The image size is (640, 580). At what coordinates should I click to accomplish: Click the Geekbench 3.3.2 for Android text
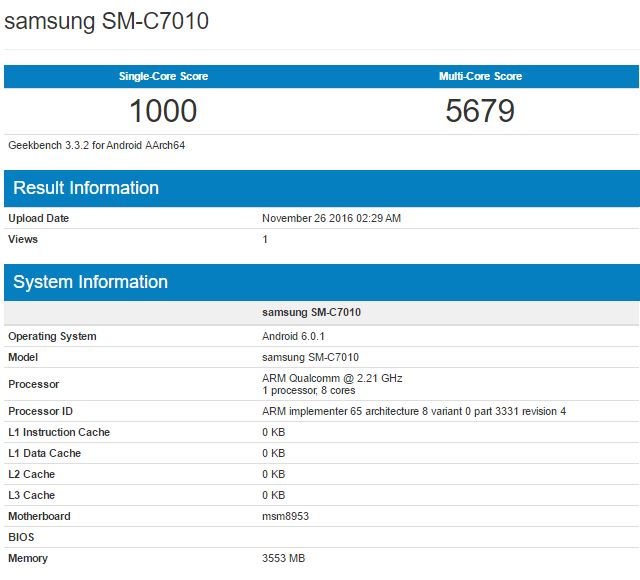(x=97, y=145)
